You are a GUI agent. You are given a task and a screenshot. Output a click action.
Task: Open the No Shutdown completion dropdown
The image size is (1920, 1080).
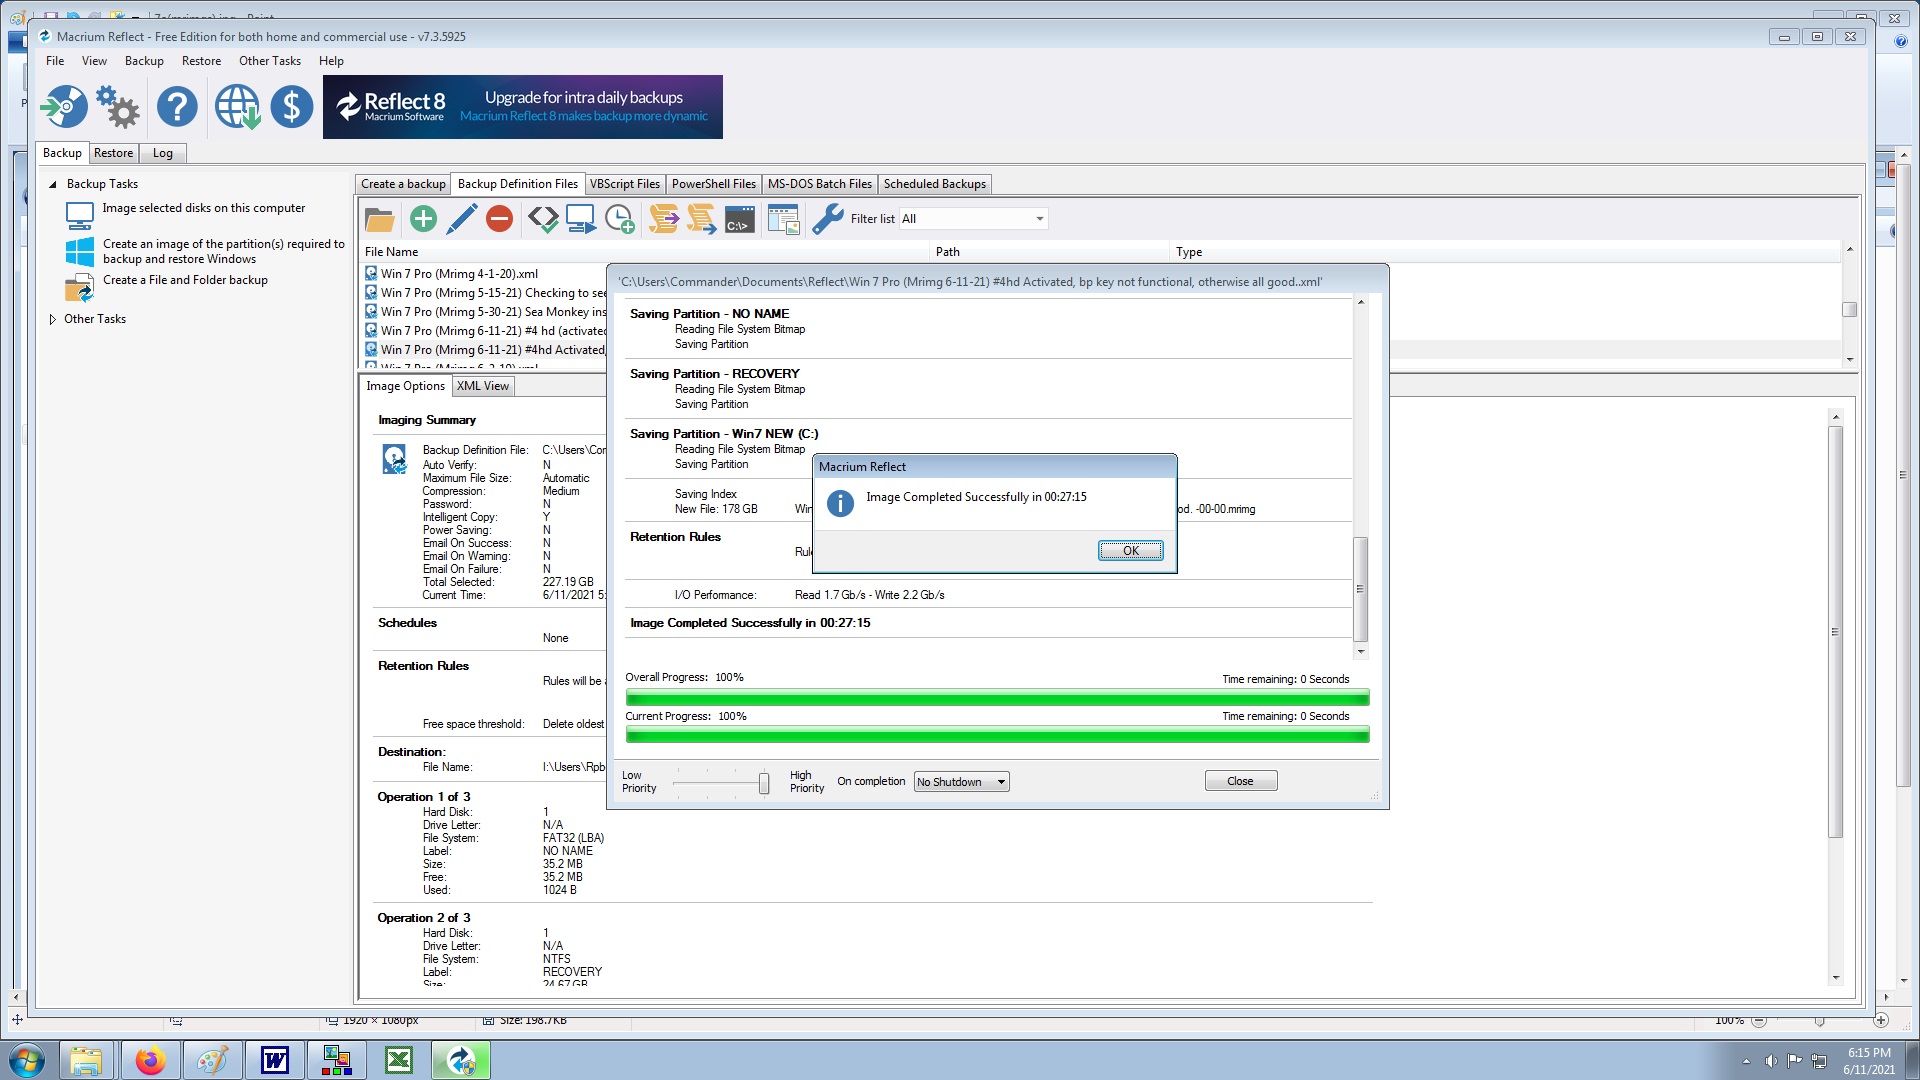(961, 782)
